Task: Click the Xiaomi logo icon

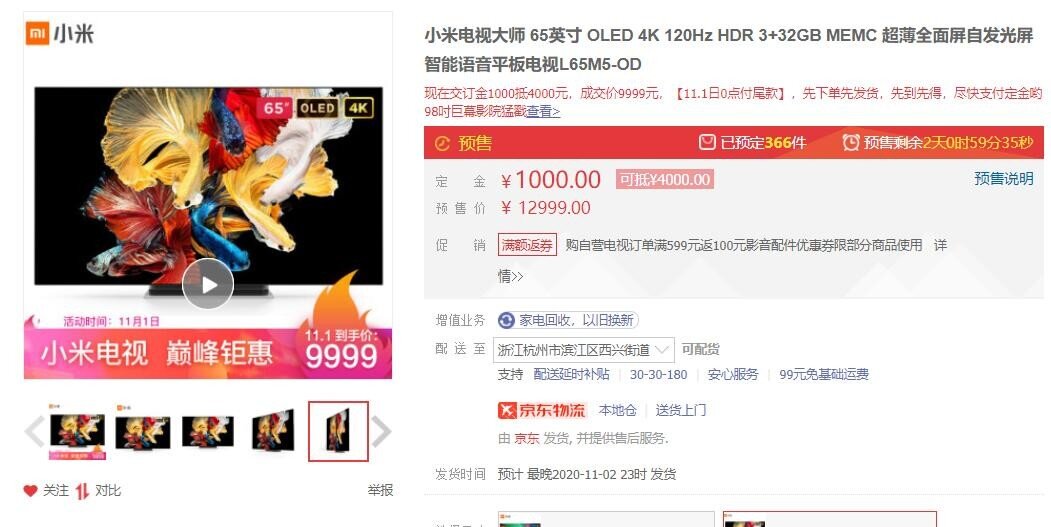Action: click(x=38, y=34)
